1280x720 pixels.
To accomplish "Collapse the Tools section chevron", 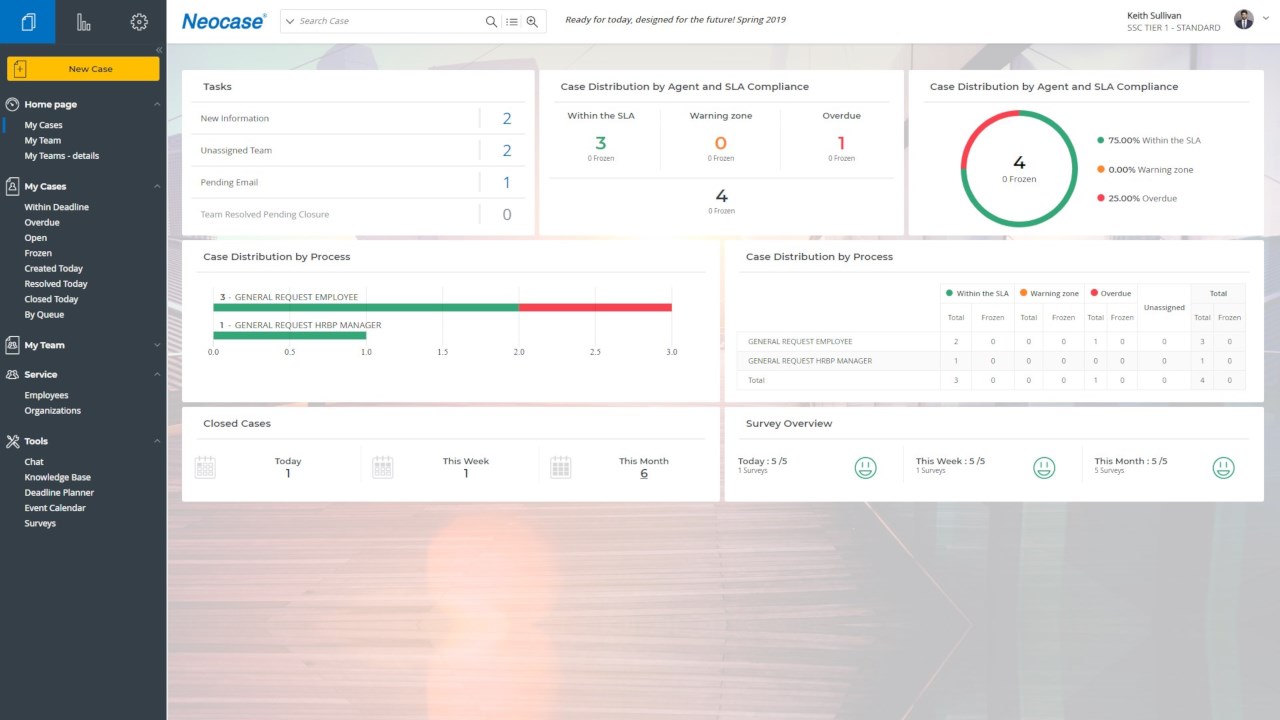I will (x=157, y=441).
